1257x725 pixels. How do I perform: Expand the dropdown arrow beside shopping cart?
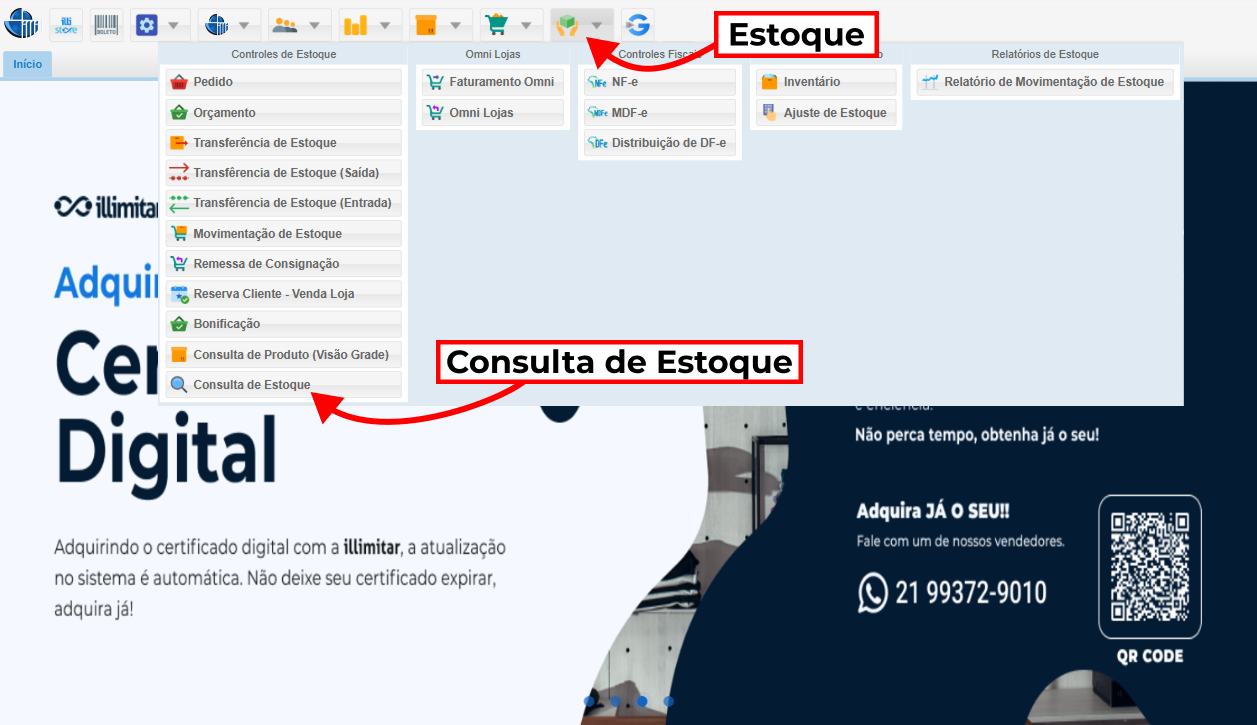(x=526, y=25)
